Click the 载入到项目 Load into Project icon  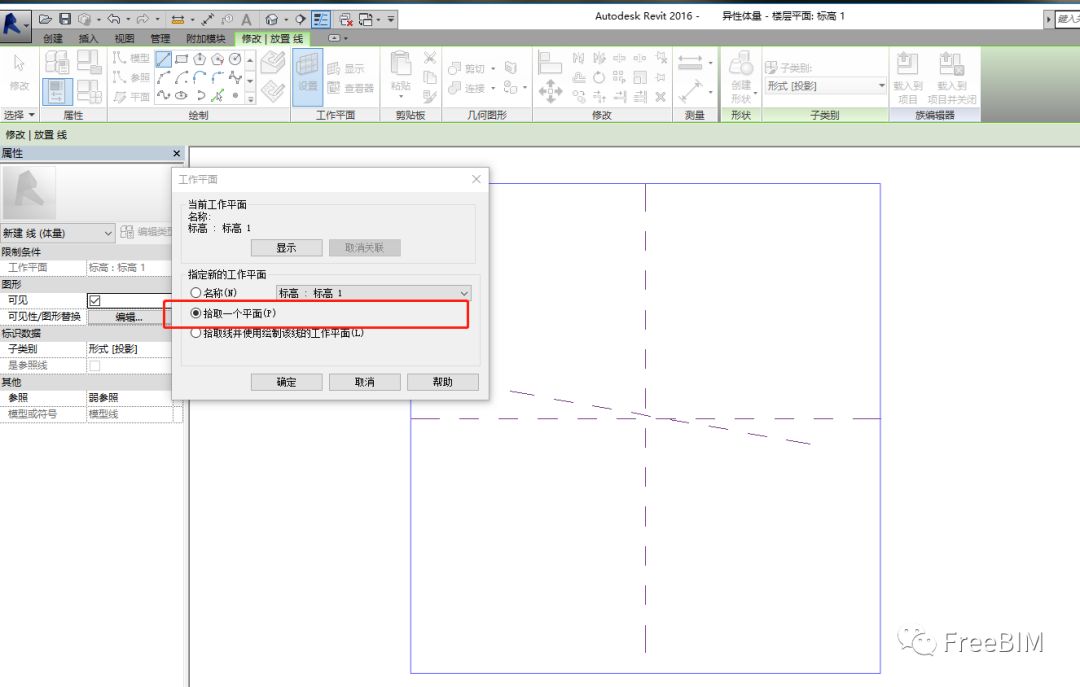(x=907, y=77)
